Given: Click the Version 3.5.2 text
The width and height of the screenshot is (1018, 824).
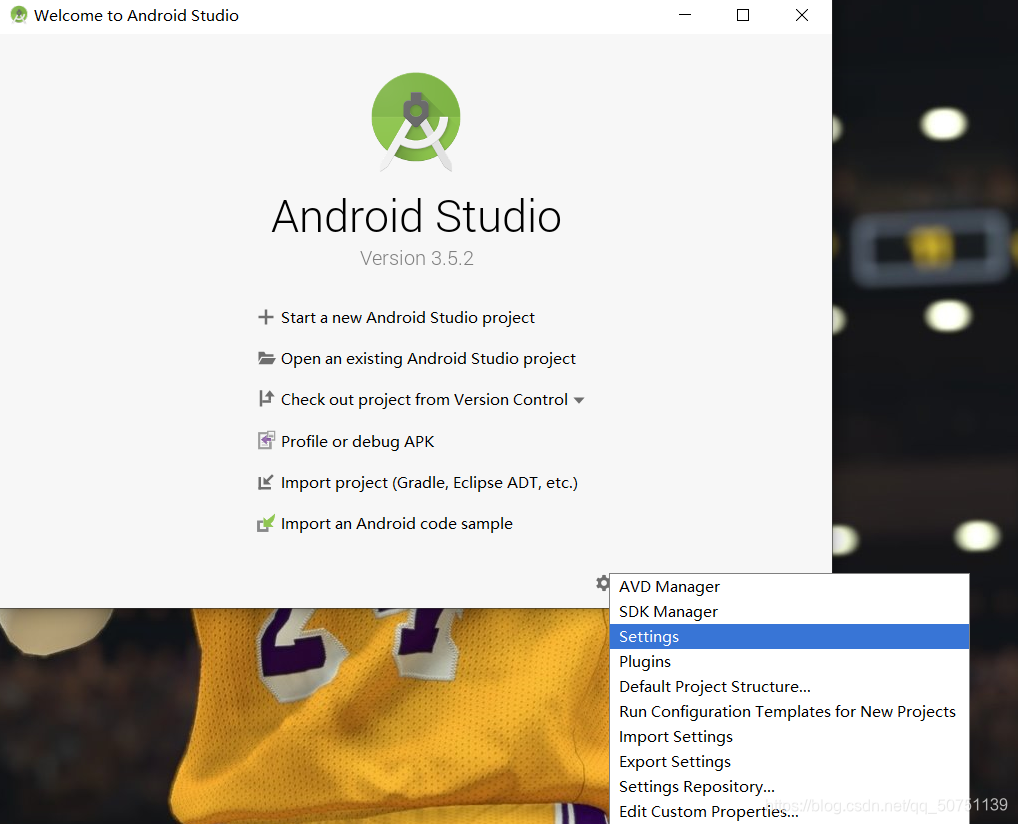Looking at the screenshot, I should tap(417, 258).
